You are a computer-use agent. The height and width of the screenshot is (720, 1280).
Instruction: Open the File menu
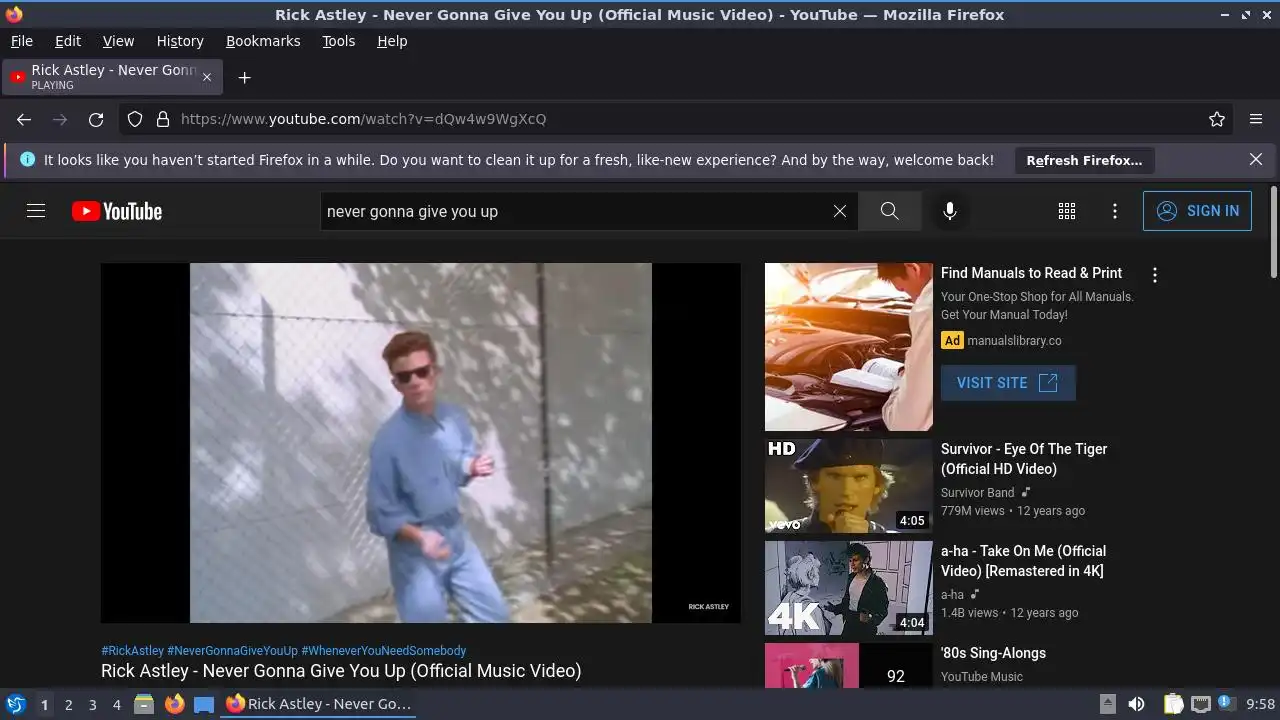pyautogui.click(x=21, y=41)
